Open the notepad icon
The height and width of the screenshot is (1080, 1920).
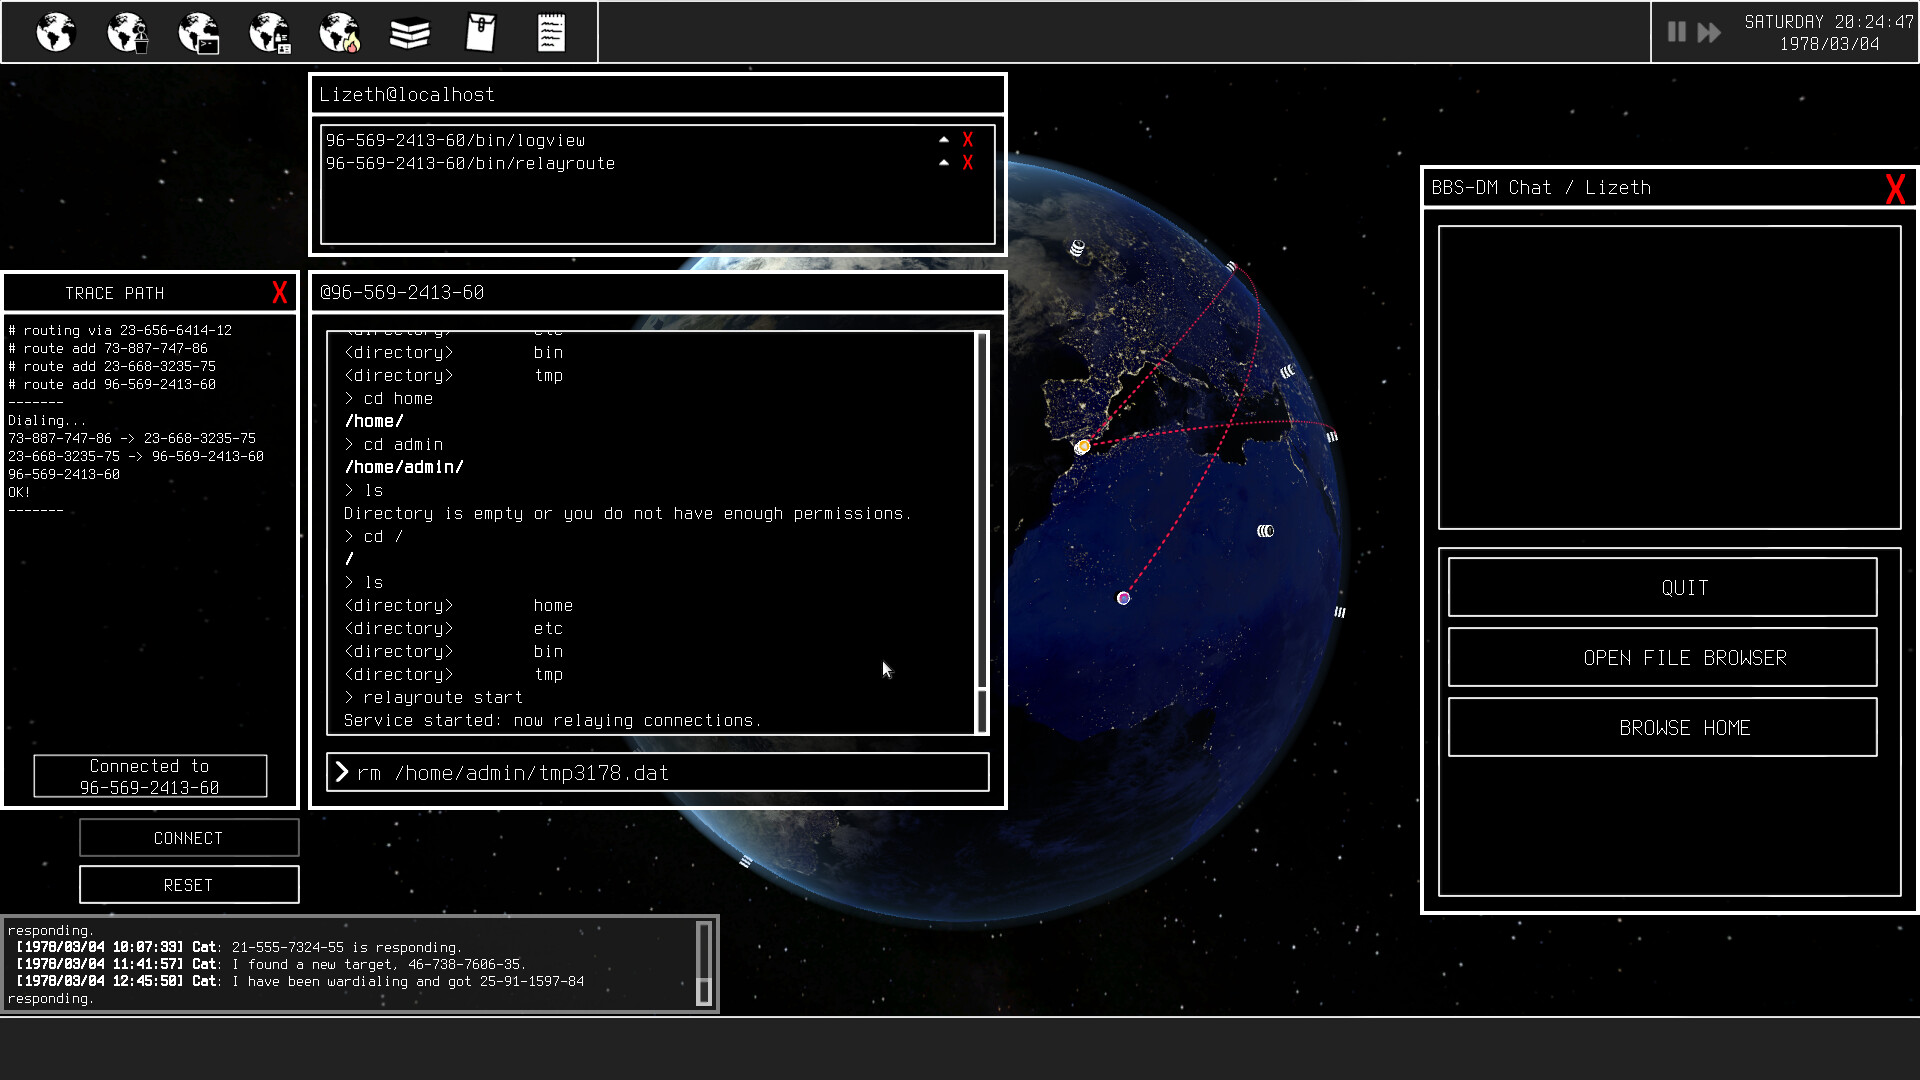point(551,32)
